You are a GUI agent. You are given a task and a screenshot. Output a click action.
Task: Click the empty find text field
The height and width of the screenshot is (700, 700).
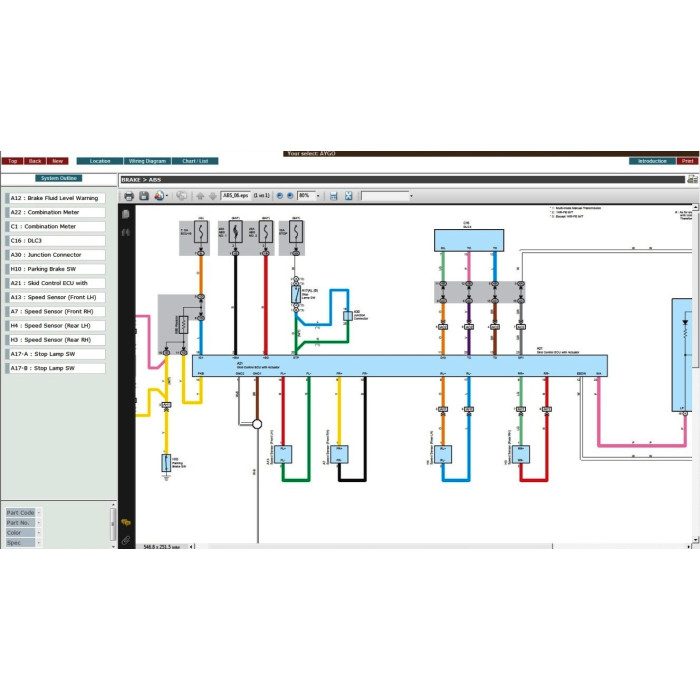click(385, 196)
